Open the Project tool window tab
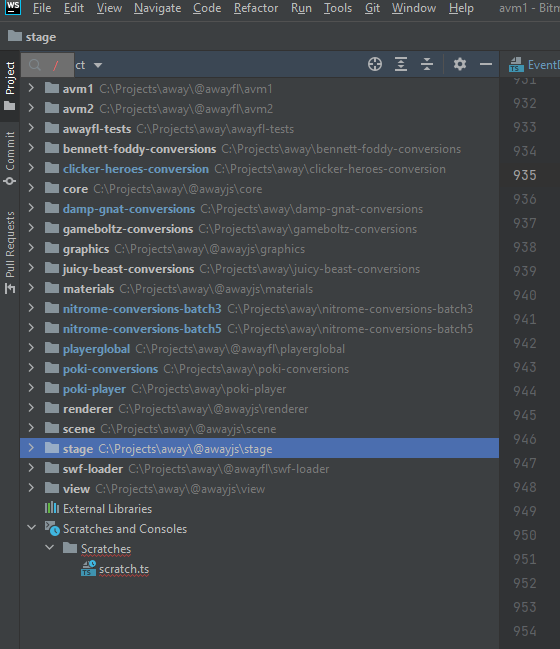 [x=10, y=86]
